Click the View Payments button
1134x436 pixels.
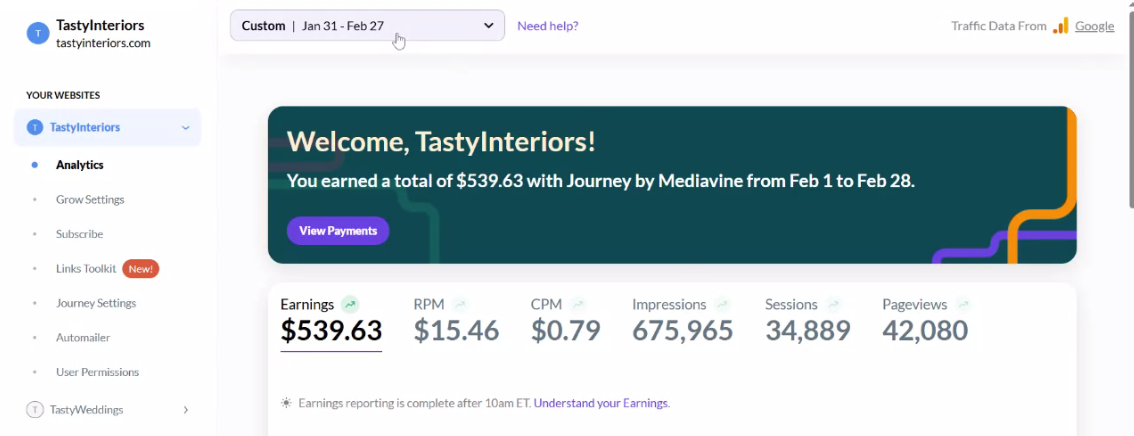338,231
